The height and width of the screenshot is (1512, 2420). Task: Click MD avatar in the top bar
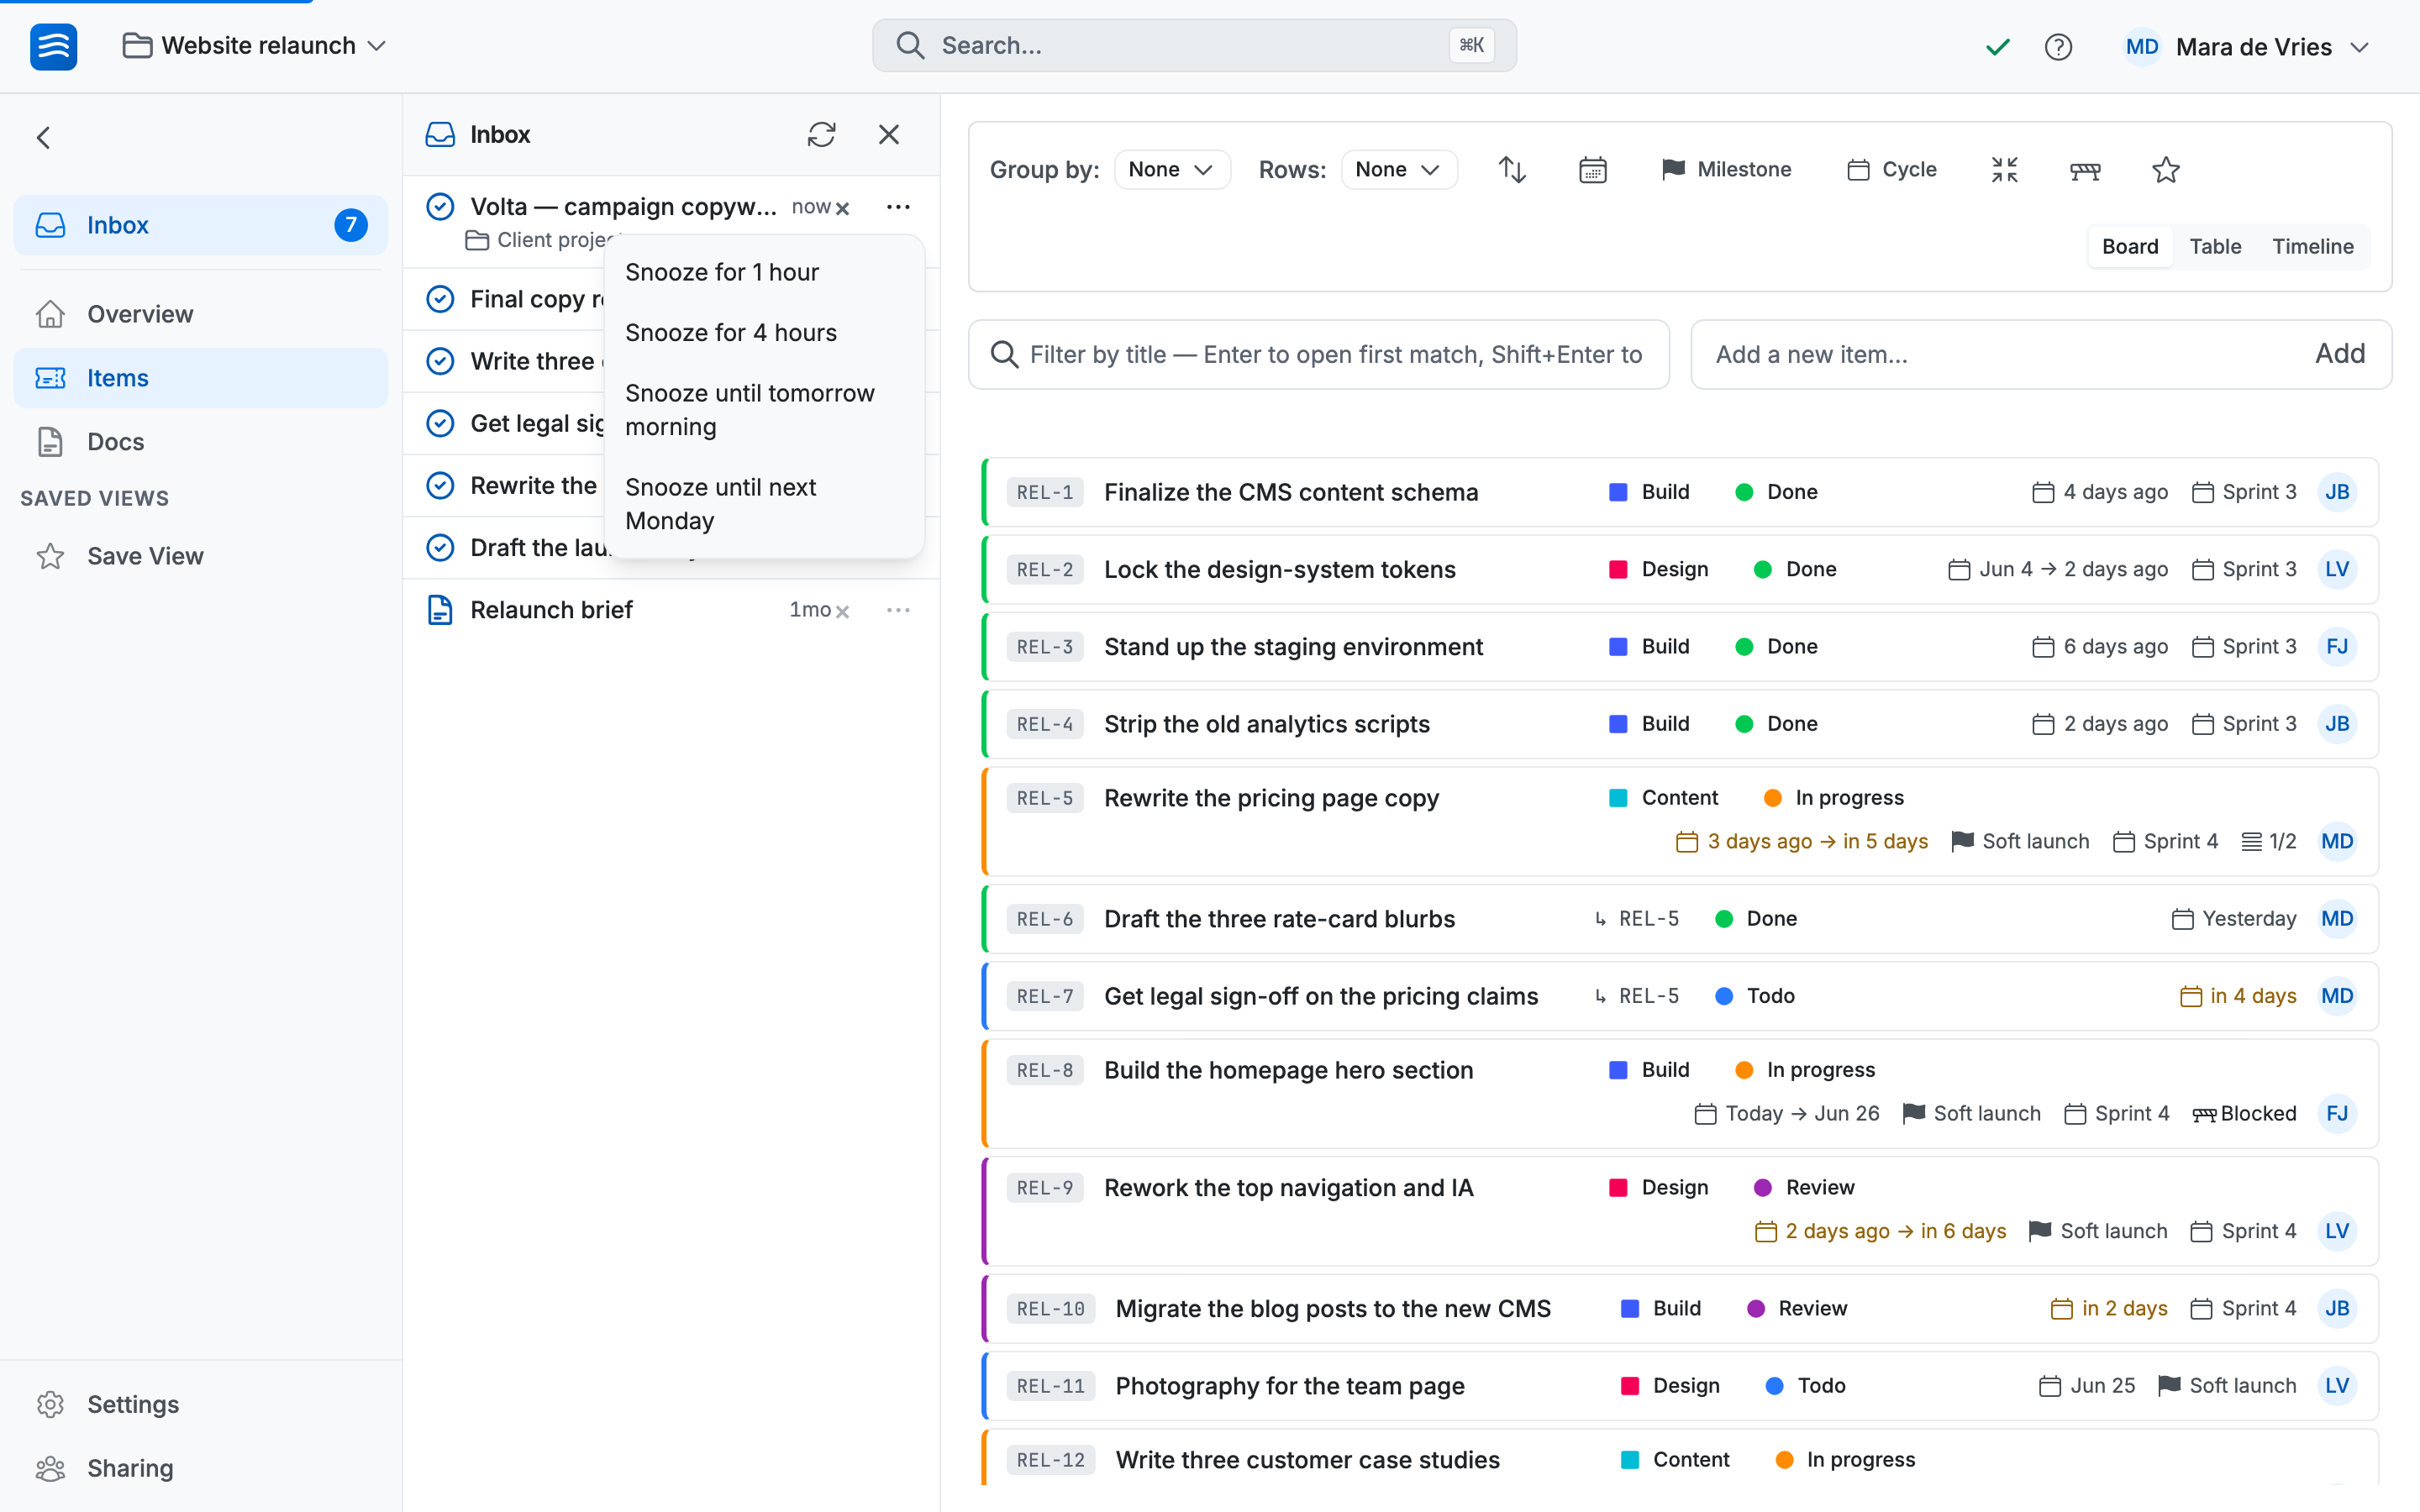2141,47
